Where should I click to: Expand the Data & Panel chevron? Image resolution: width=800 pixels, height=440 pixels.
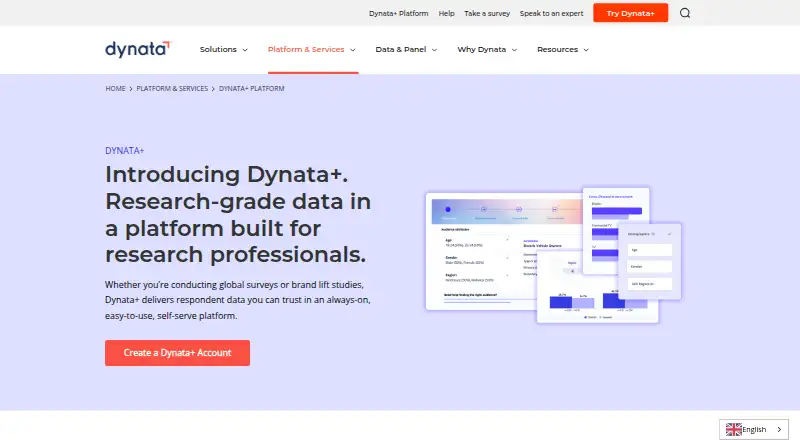tap(434, 50)
